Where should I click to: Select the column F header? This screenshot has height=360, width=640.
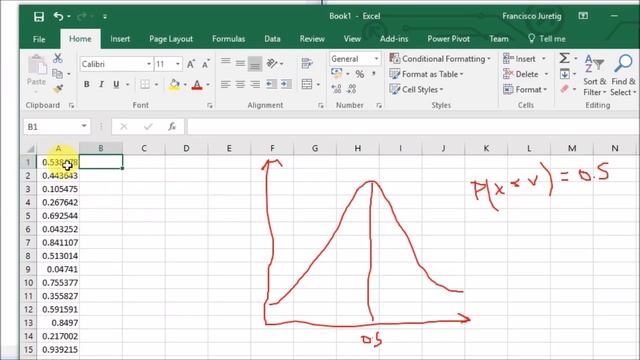click(272, 148)
